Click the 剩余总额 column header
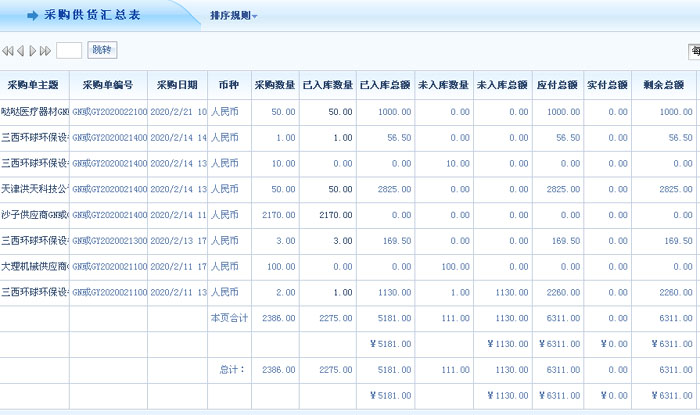Screen dimensions: 700x415 [665, 86]
